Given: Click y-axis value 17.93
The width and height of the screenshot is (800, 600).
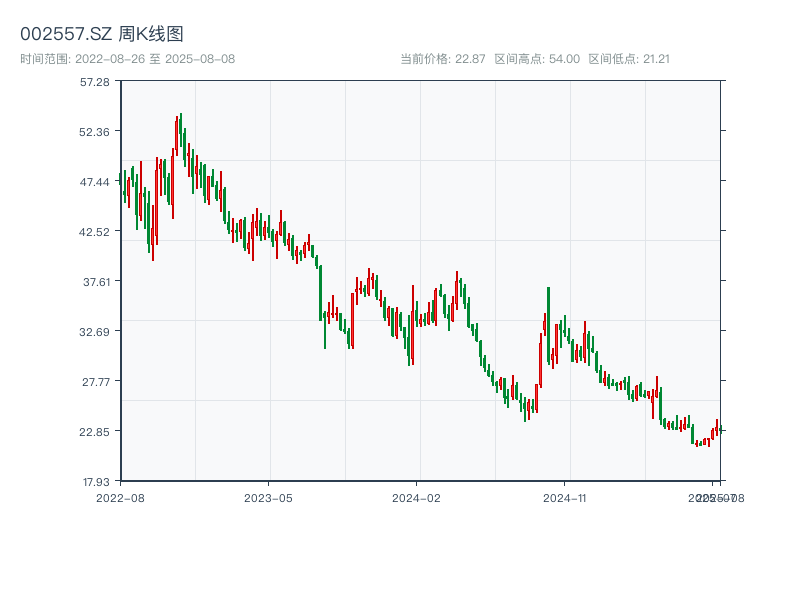Looking at the screenshot, I should pos(96,482).
